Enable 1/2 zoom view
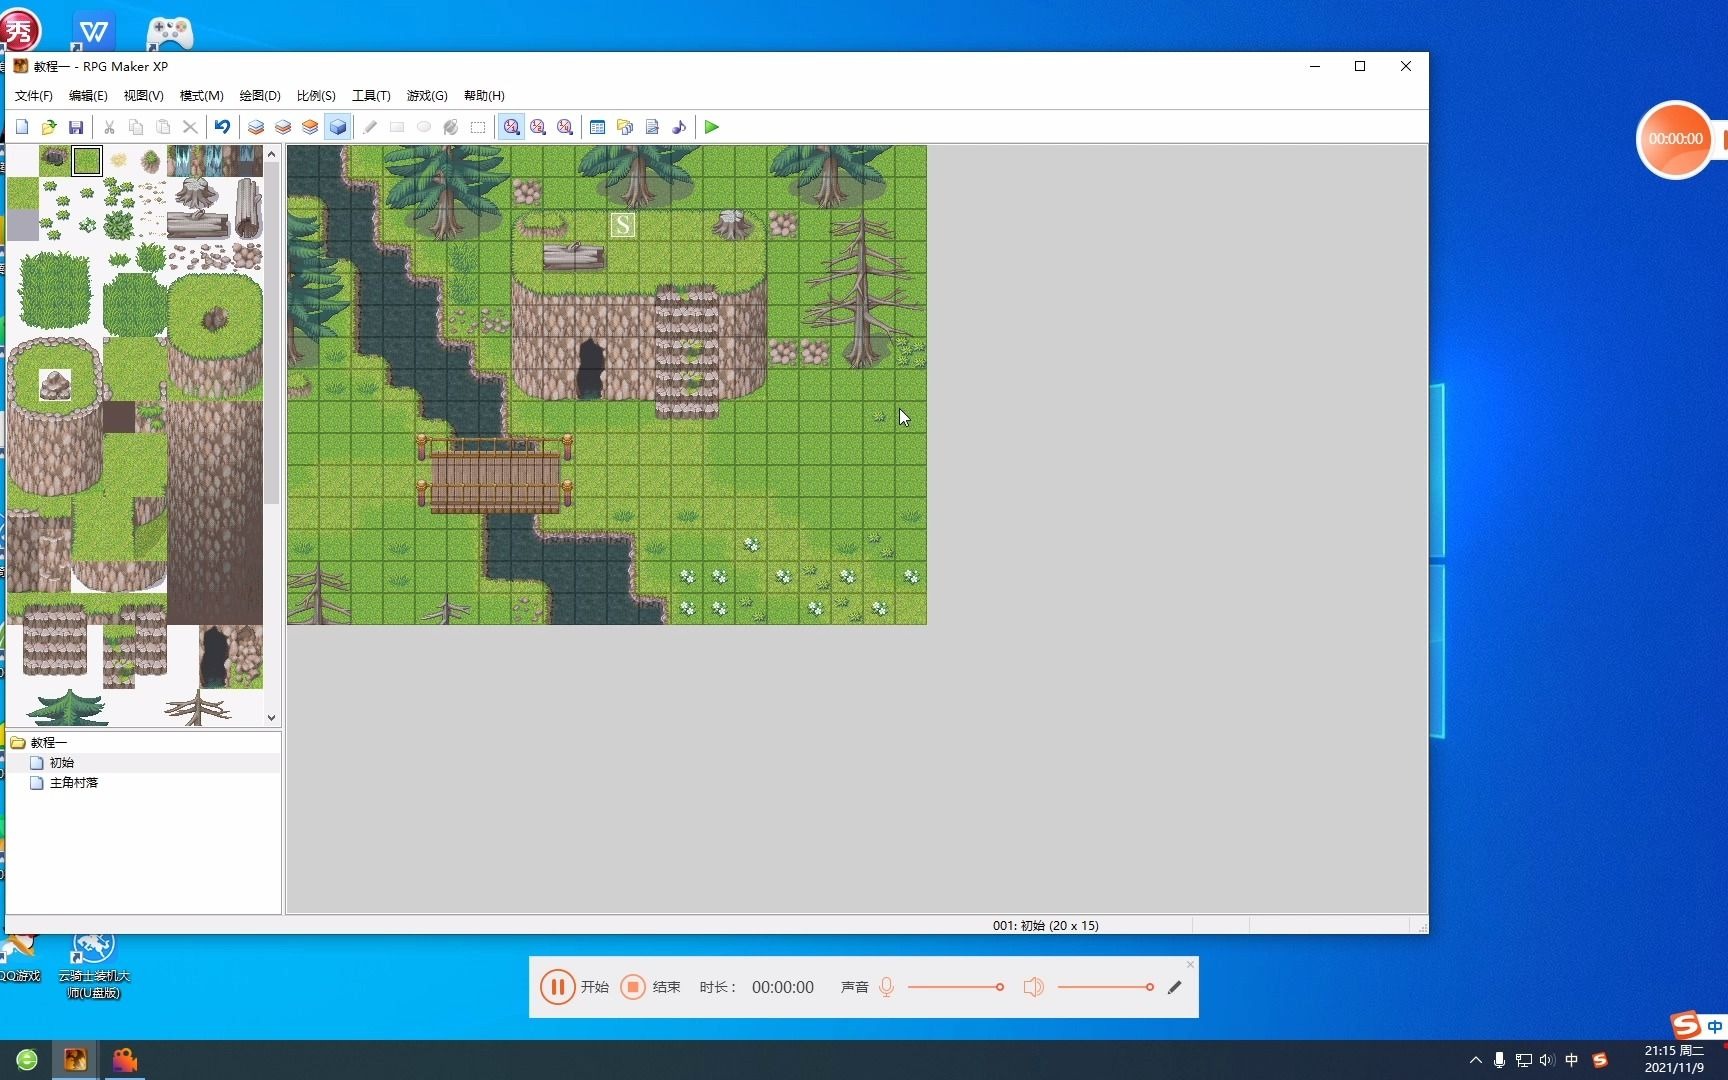This screenshot has width=1728, height=1080. click(x=538, y=127)
